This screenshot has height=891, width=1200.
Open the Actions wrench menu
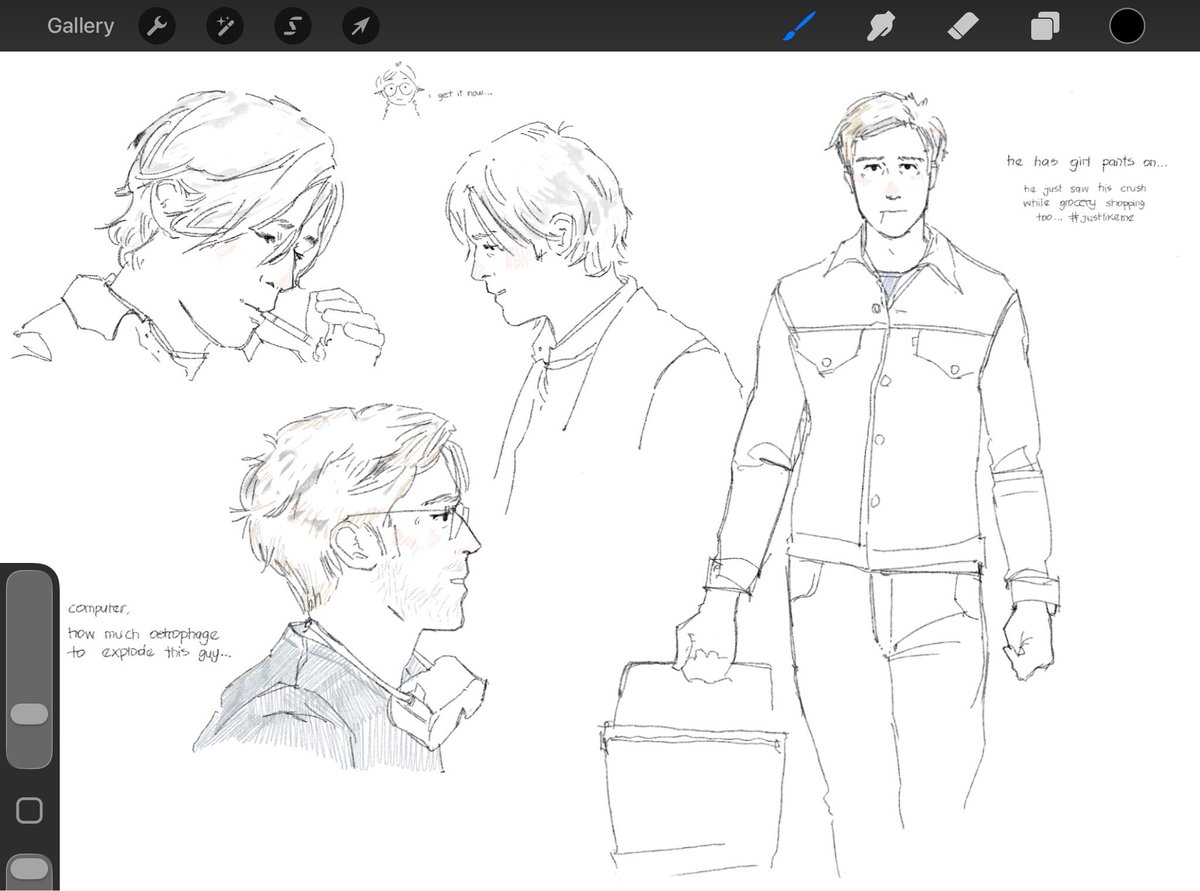[156, 26]
